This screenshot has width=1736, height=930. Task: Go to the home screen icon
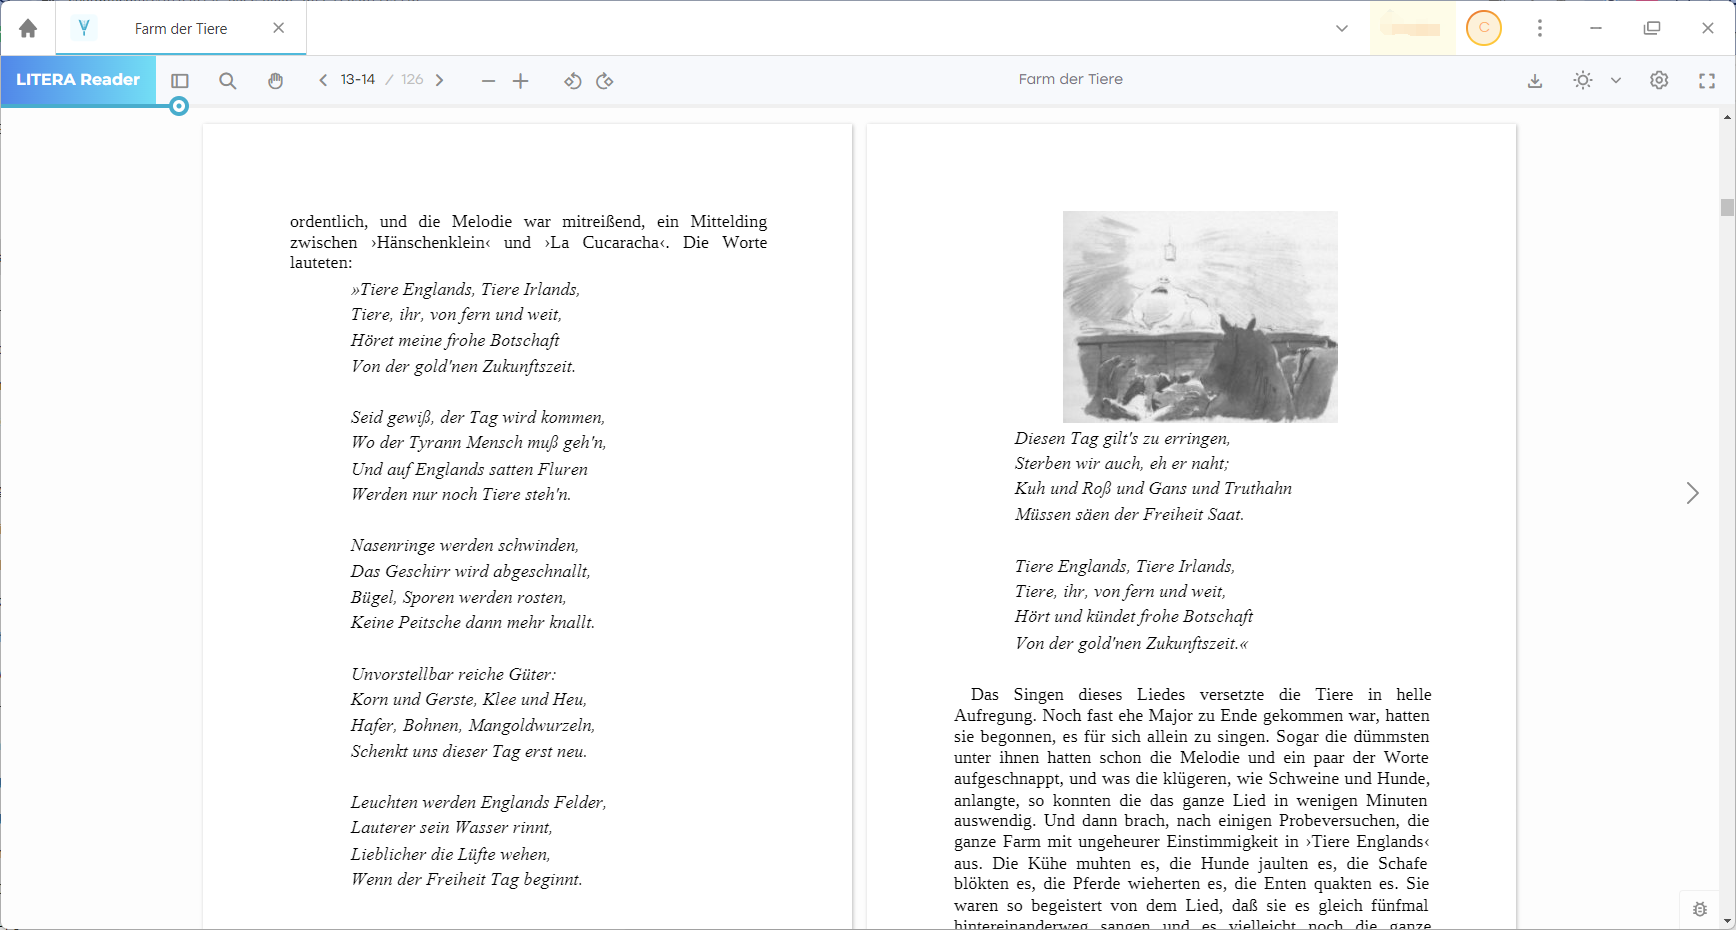[28, 28]
